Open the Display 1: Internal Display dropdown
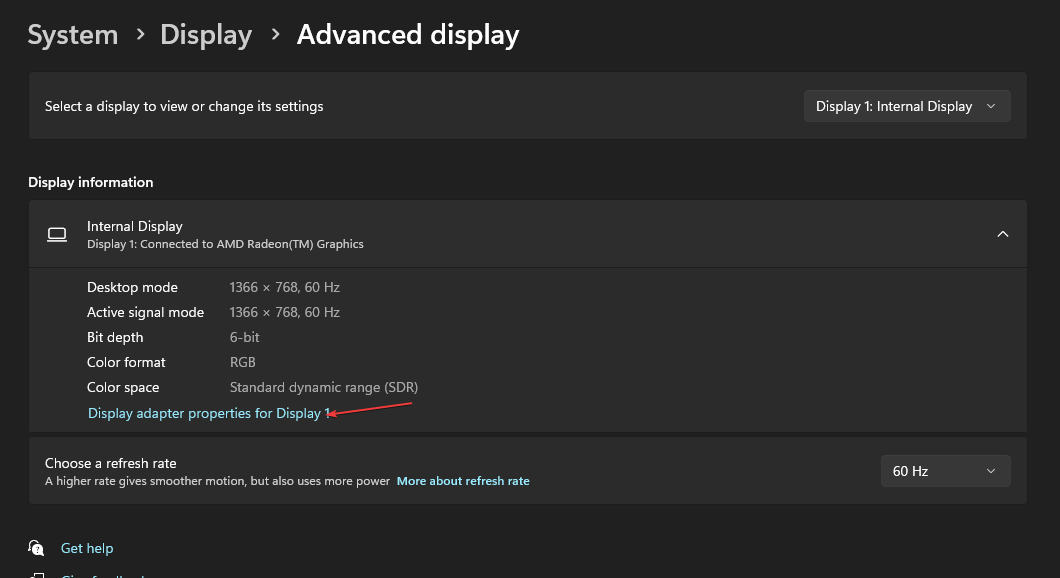This screenshot has height=578, width=1060. [906, 106]
